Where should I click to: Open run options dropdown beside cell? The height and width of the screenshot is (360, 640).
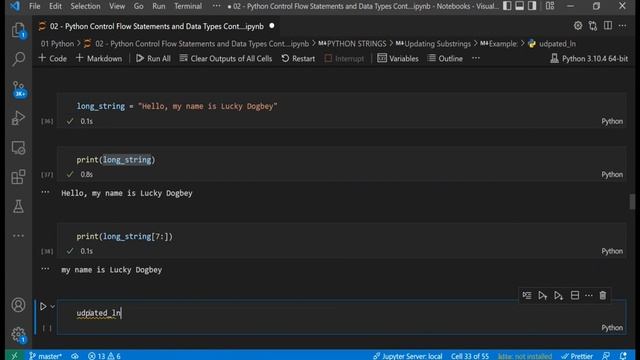[53, 307]
